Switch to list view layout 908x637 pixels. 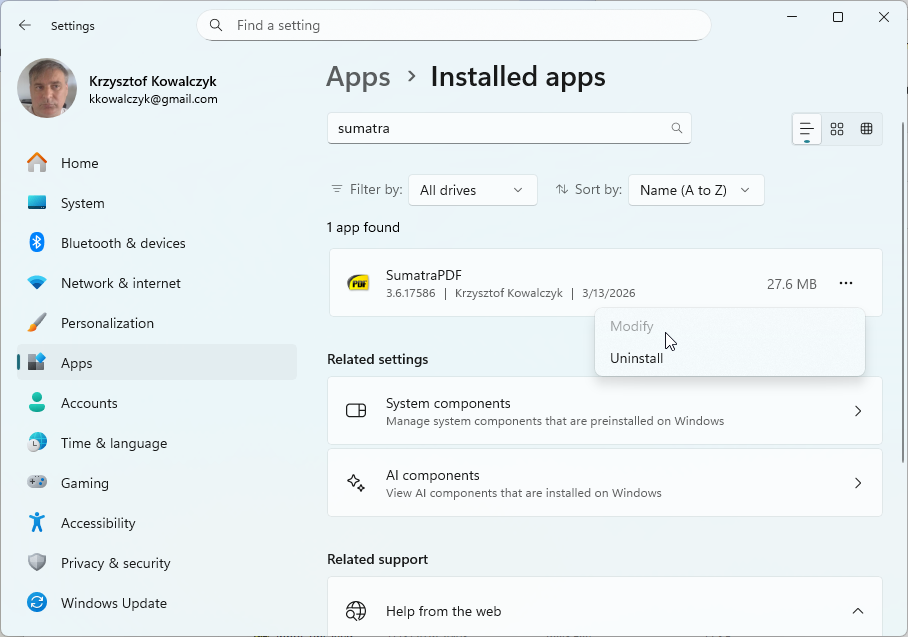(x=807, y=129)
